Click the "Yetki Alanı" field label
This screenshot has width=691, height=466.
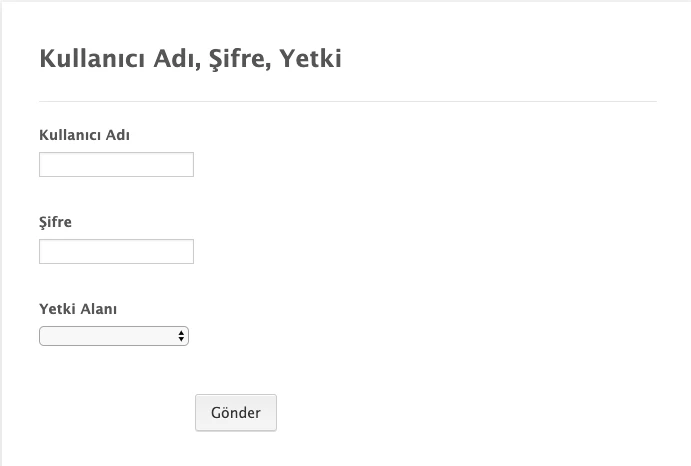click(x=78, y=309)
